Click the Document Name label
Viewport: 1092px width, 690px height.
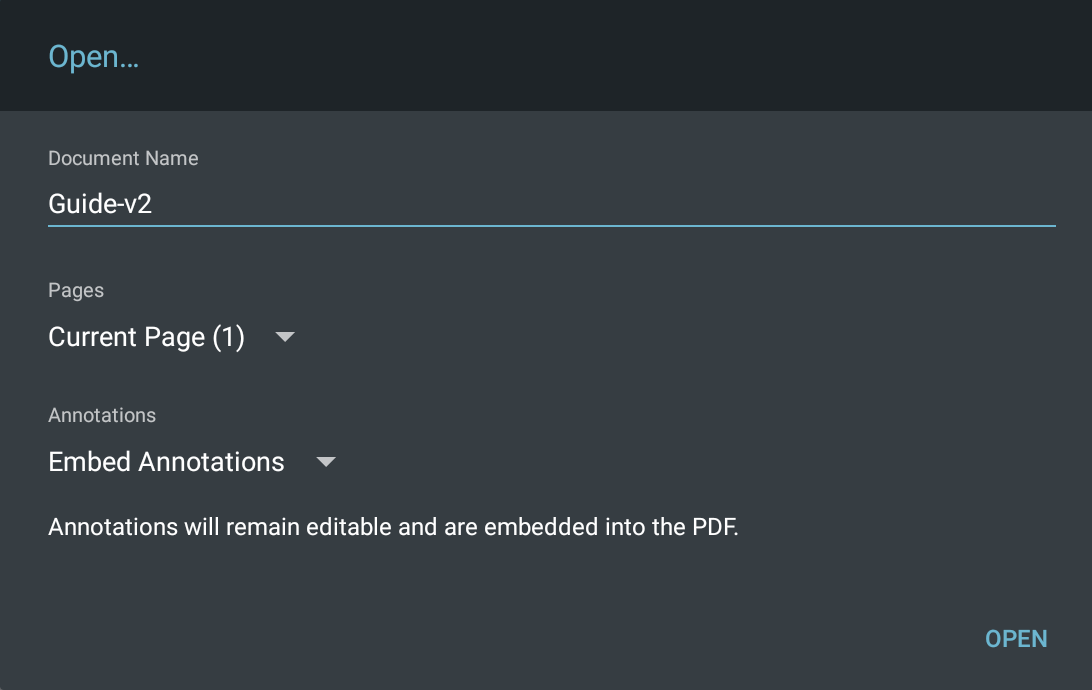click(x=123, y=158)
